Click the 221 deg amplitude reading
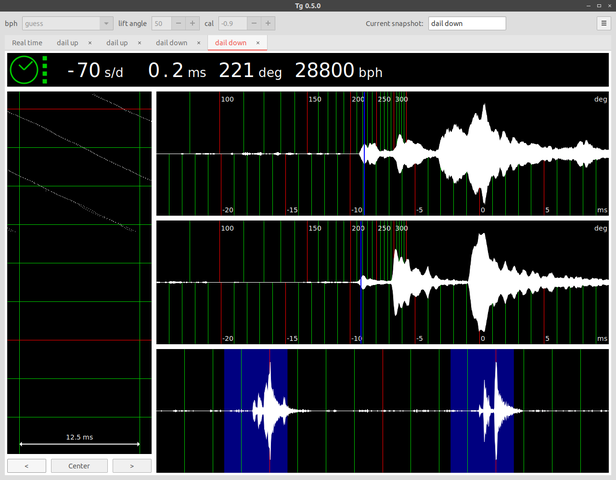This screenshot has width=616, height=480. point(250,71)
